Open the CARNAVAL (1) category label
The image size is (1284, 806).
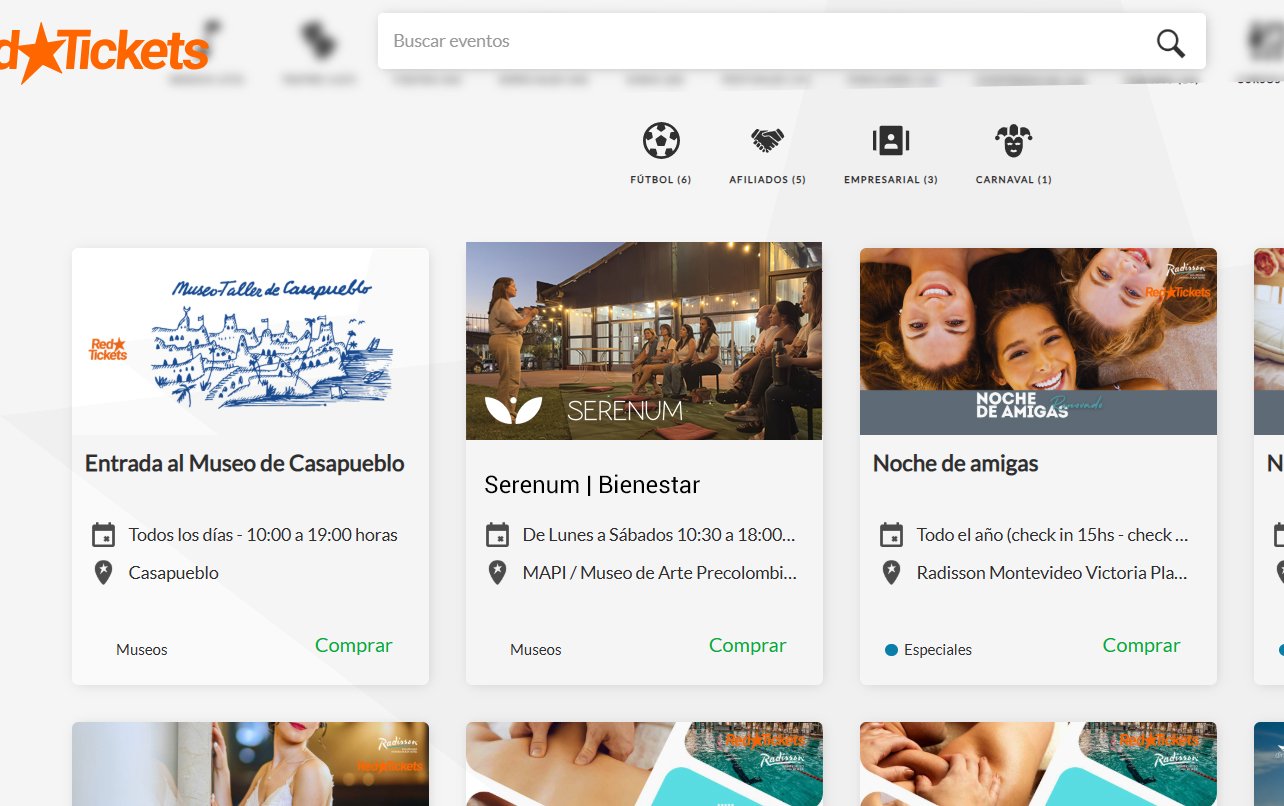pos(1013,180)
